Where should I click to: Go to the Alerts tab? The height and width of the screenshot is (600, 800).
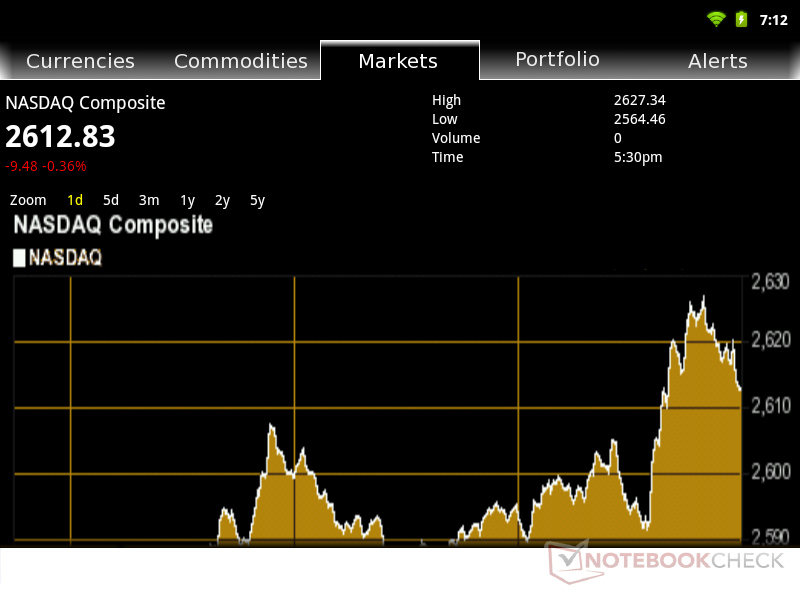pyautogui.click(x=717, y=61)
